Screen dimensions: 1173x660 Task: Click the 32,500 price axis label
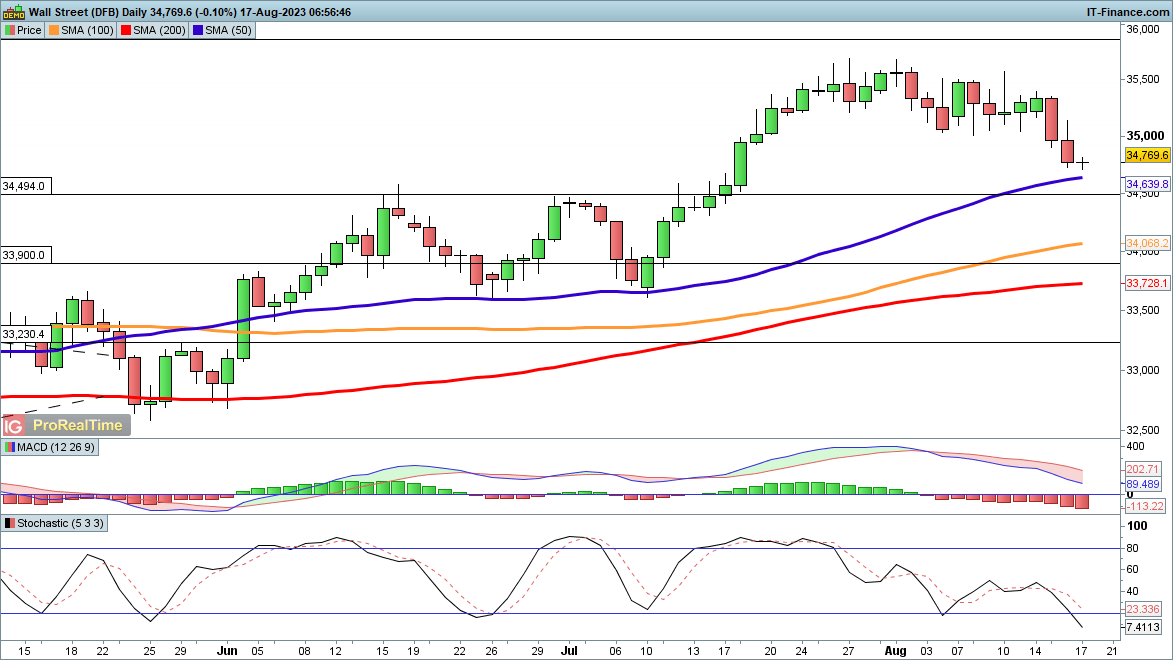1143,430
